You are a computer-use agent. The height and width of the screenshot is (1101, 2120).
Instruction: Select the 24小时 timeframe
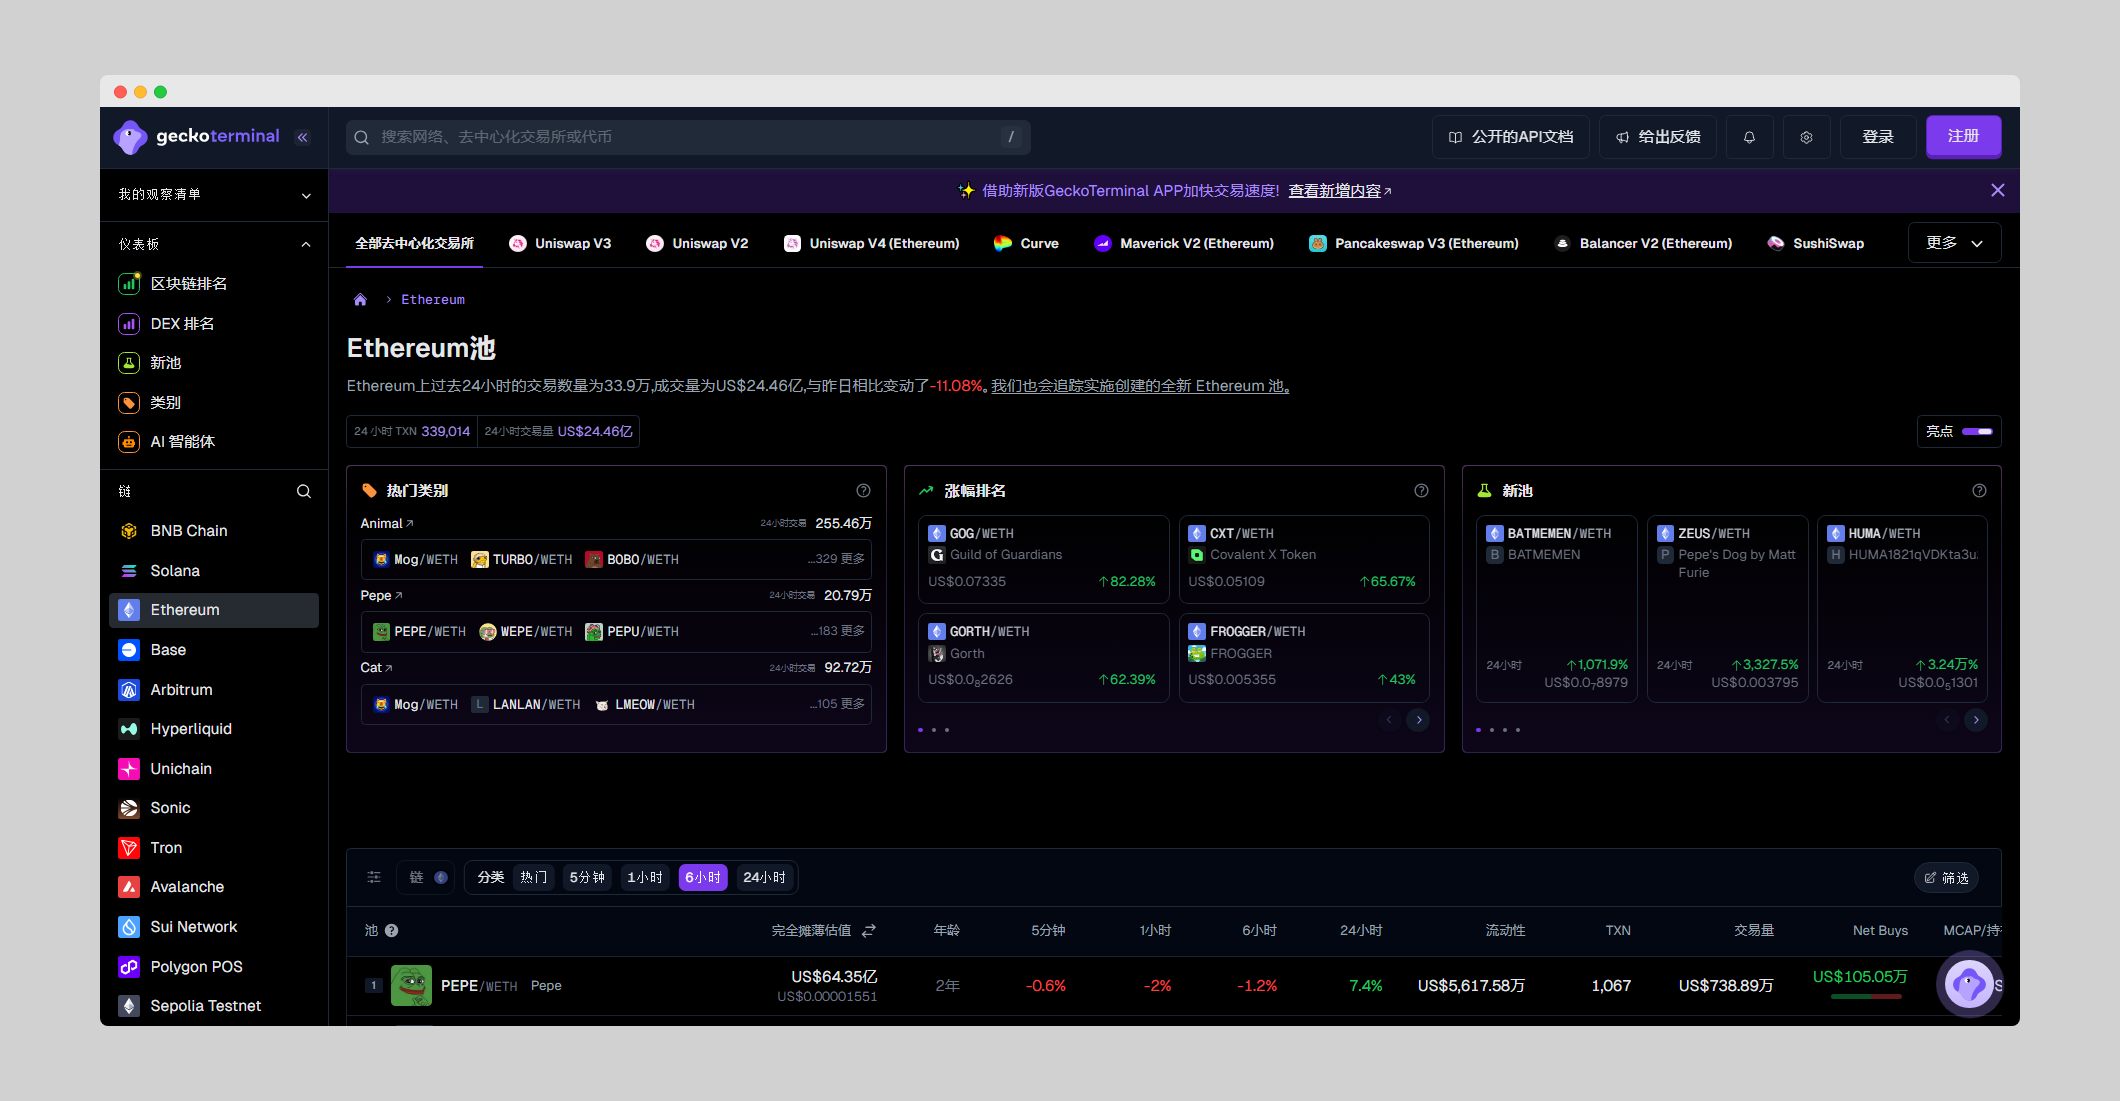click(764, 877)
